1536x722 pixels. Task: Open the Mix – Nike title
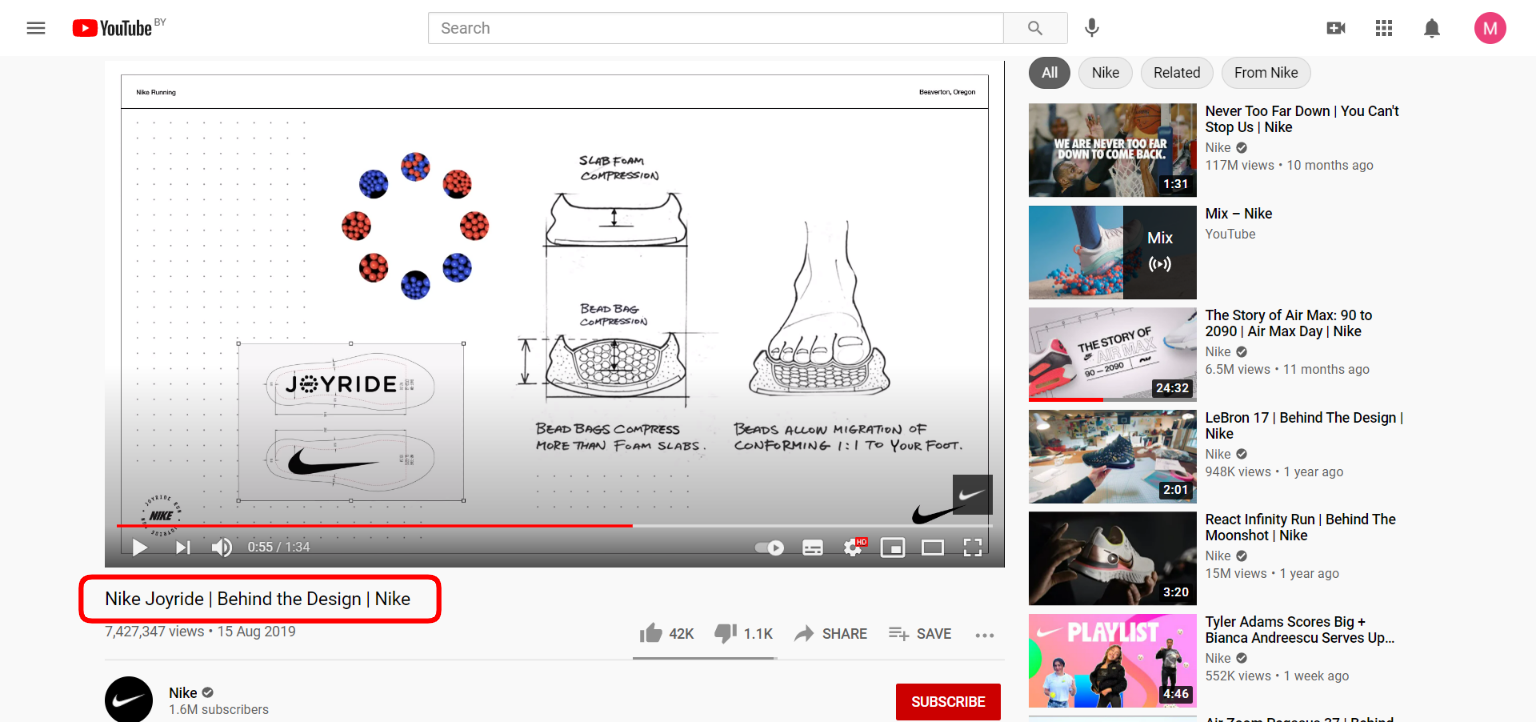point(1238,213)
